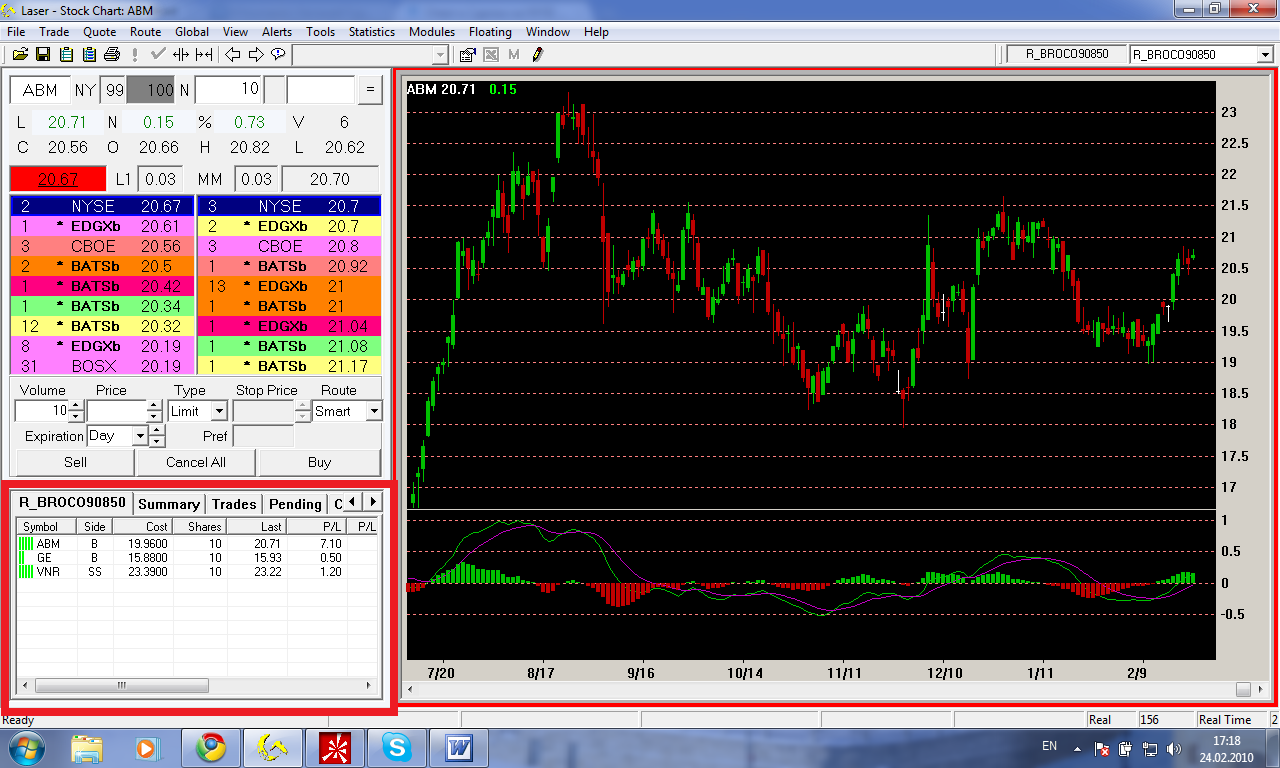Click the Cancel All button
The height and width of the screenshot is (768, 1280).
196,462
